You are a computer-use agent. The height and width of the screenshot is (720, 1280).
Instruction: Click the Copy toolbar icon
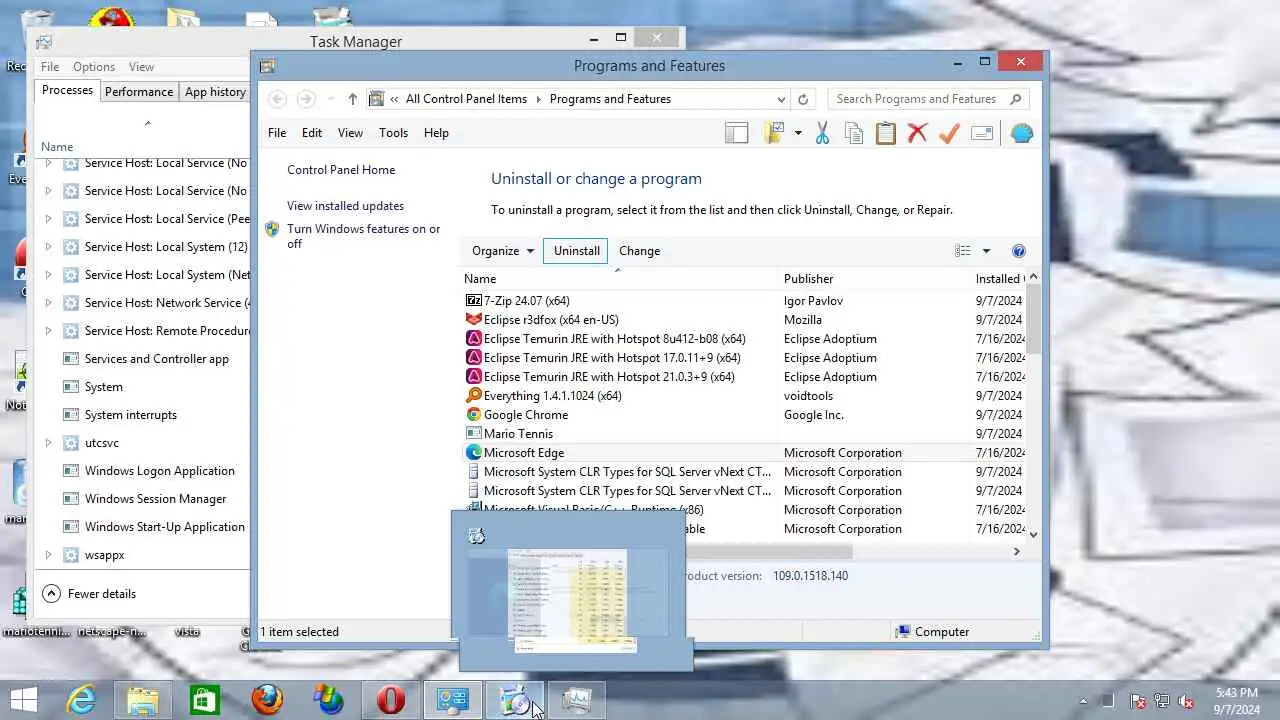coord(854,133)
